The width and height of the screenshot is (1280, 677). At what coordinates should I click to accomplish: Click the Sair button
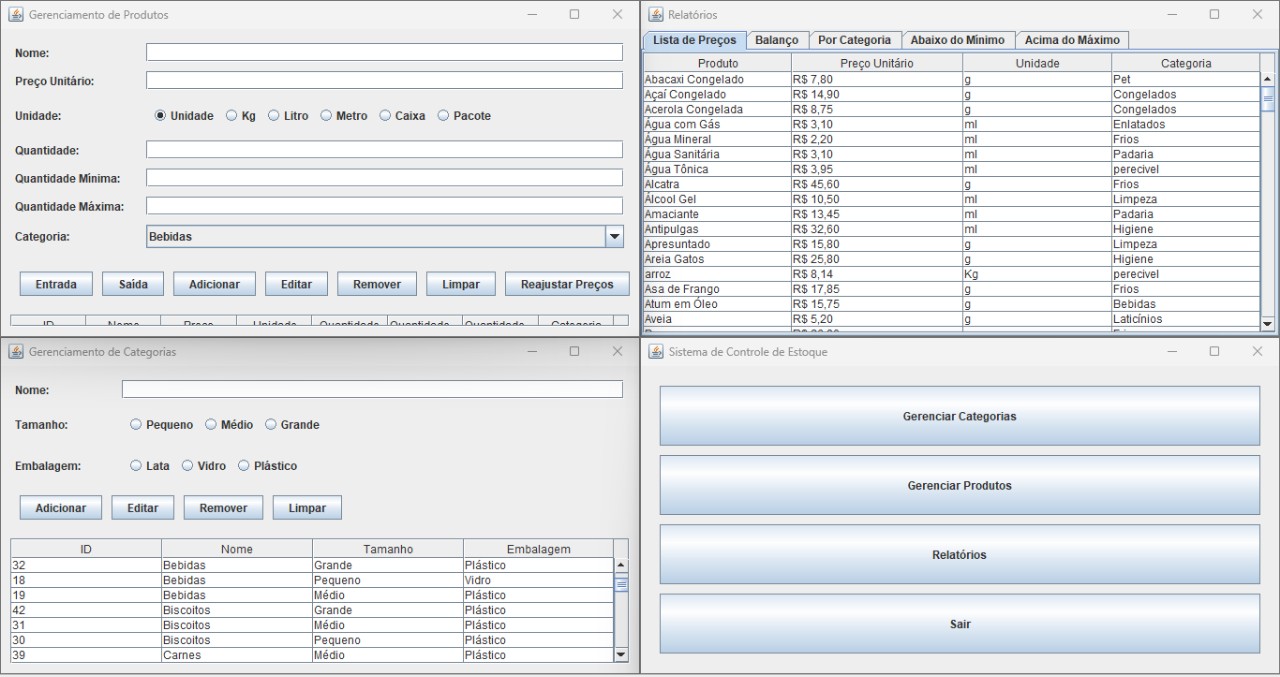click(x=960, y=623)
